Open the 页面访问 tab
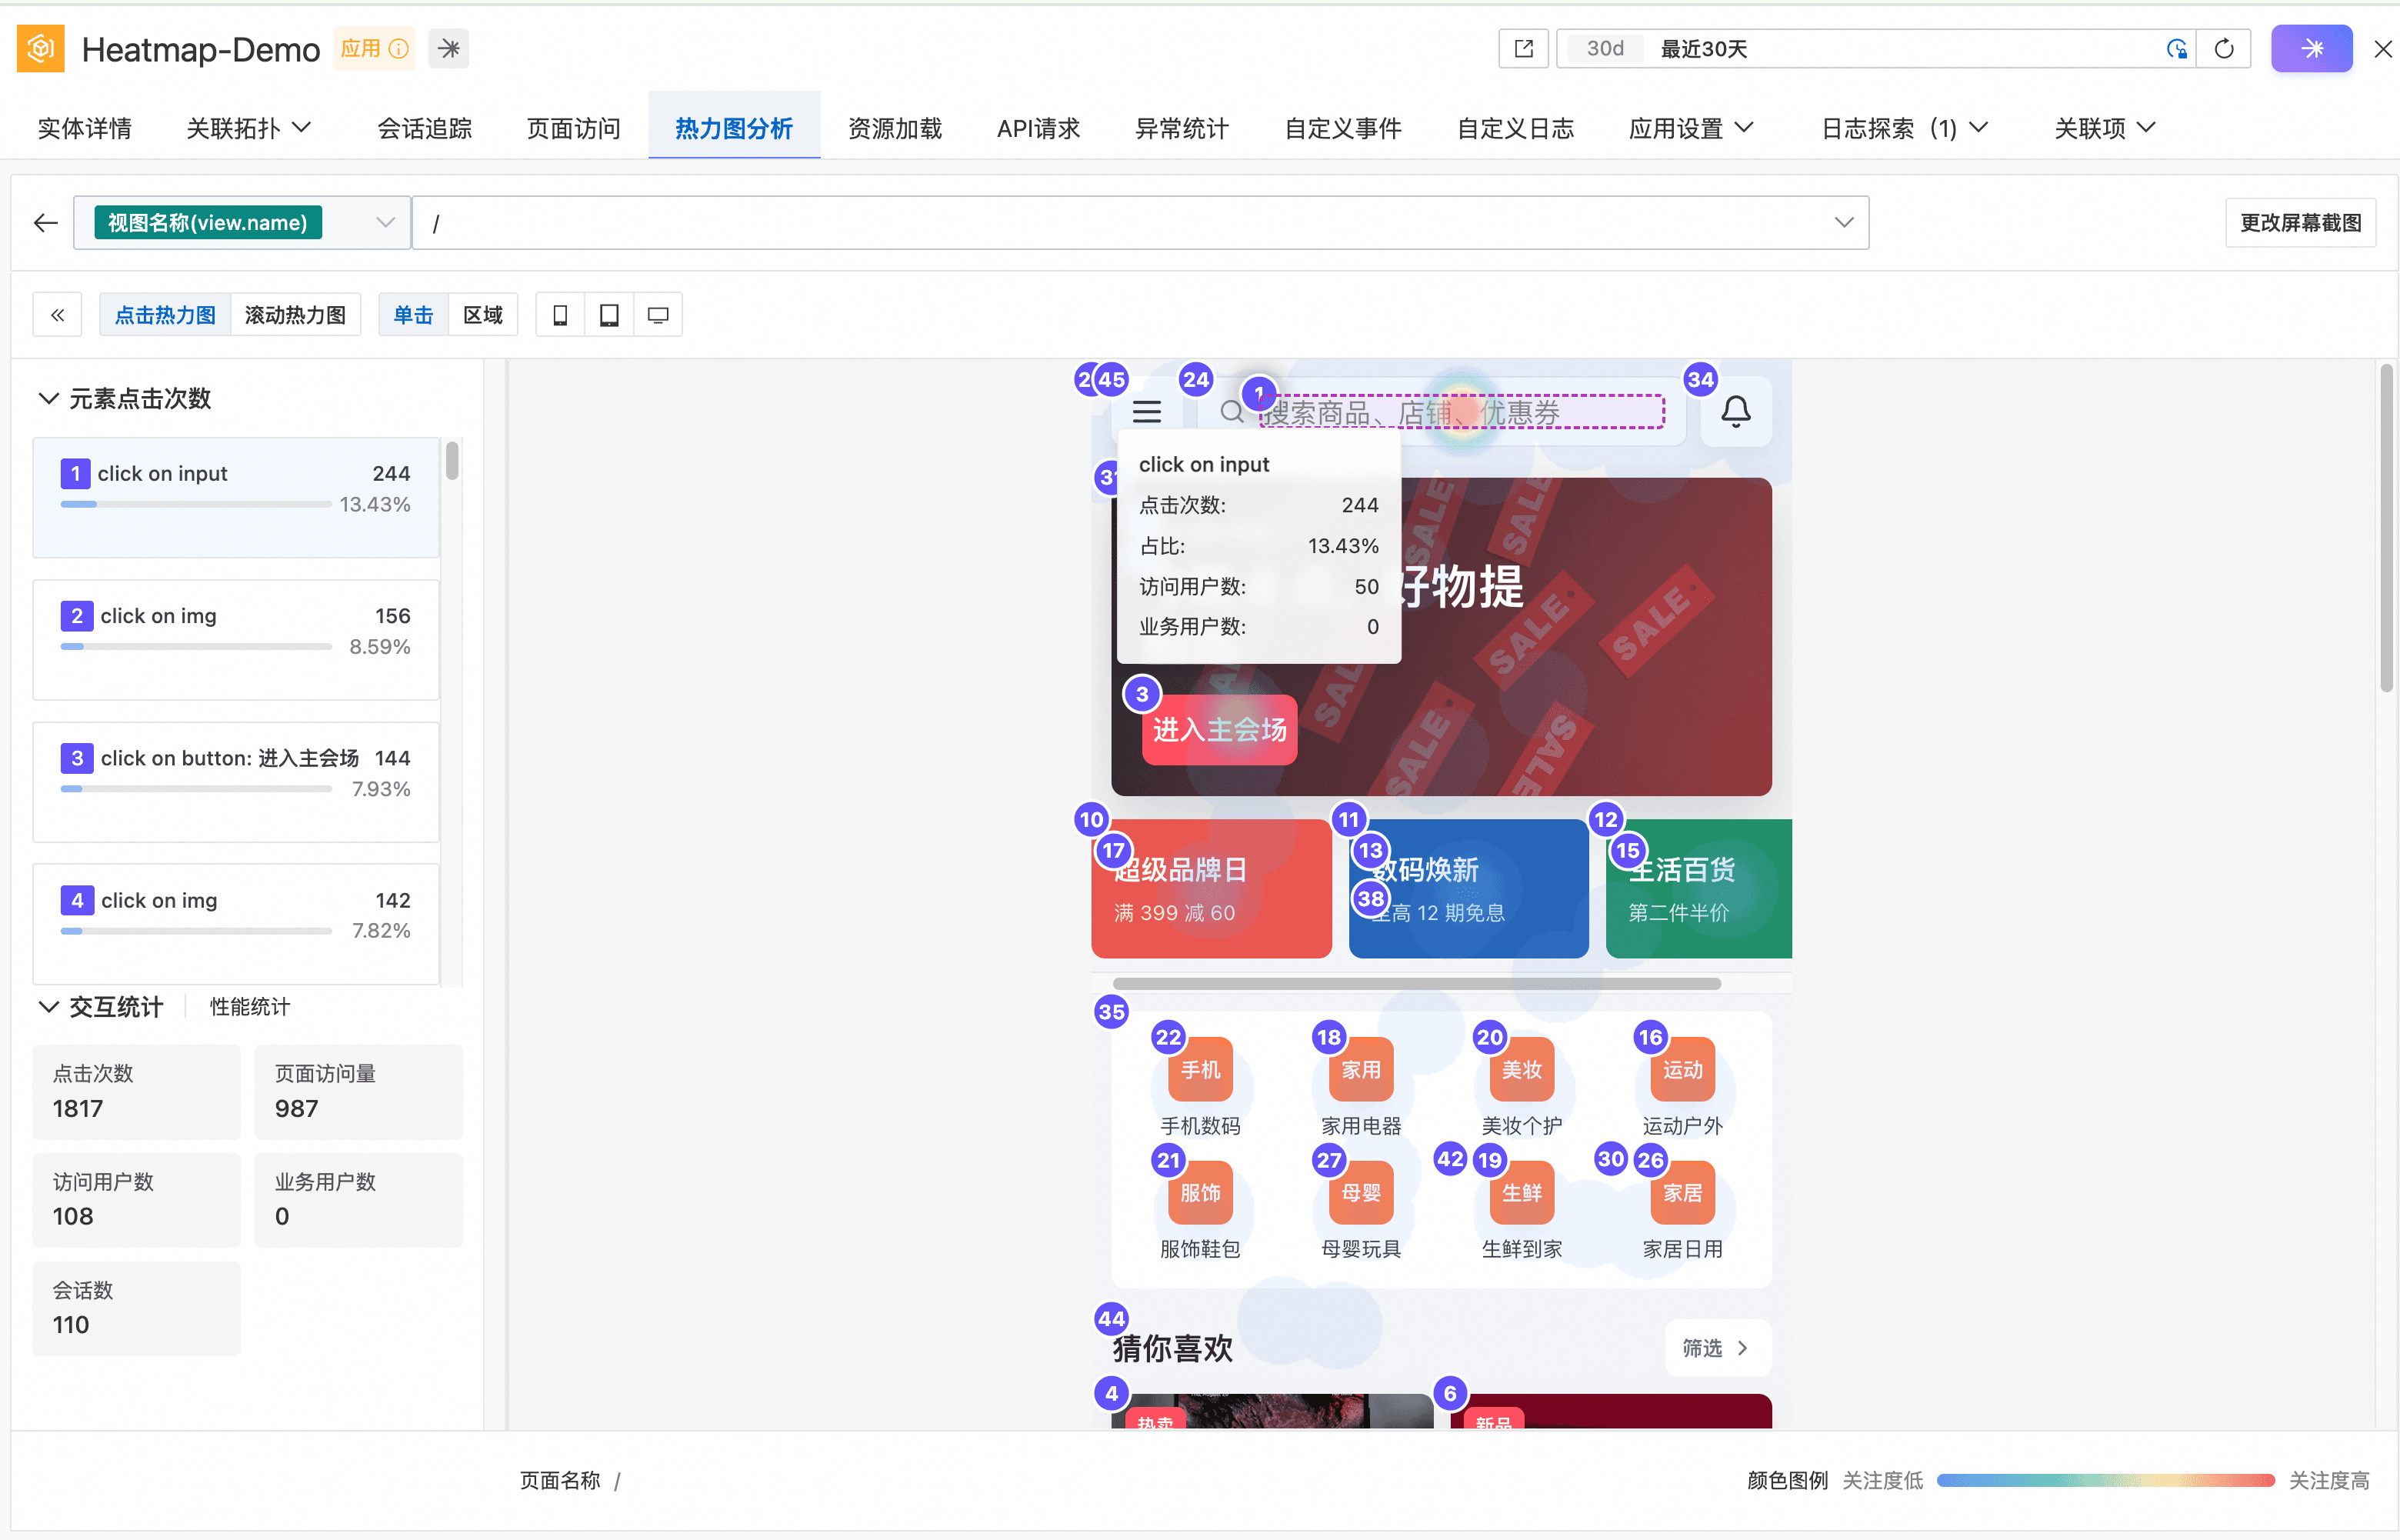This screenshot has width=2400, height=1540. 574,128
